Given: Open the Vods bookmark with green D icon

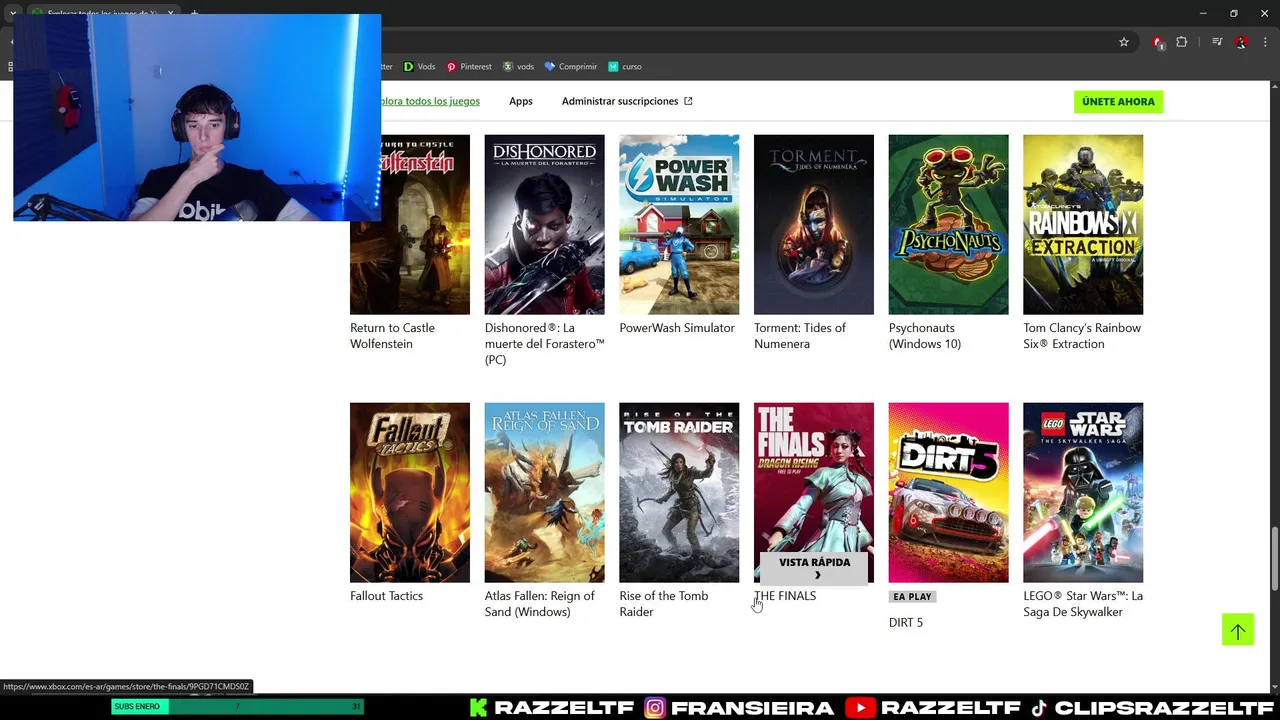Looking at the screenshot, I should (419, 67).
